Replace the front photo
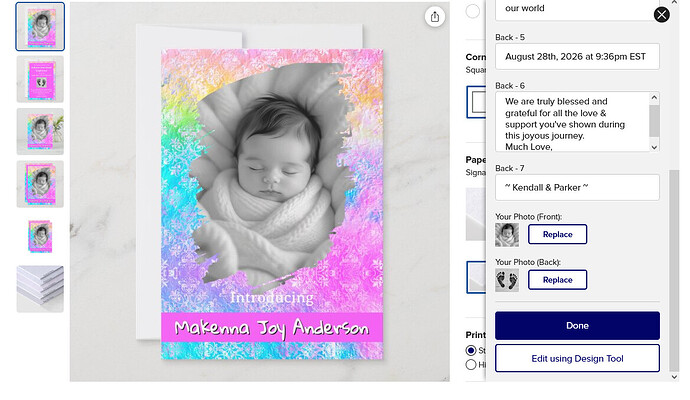This screenshot has width=690, height=400. click(557, 234)
